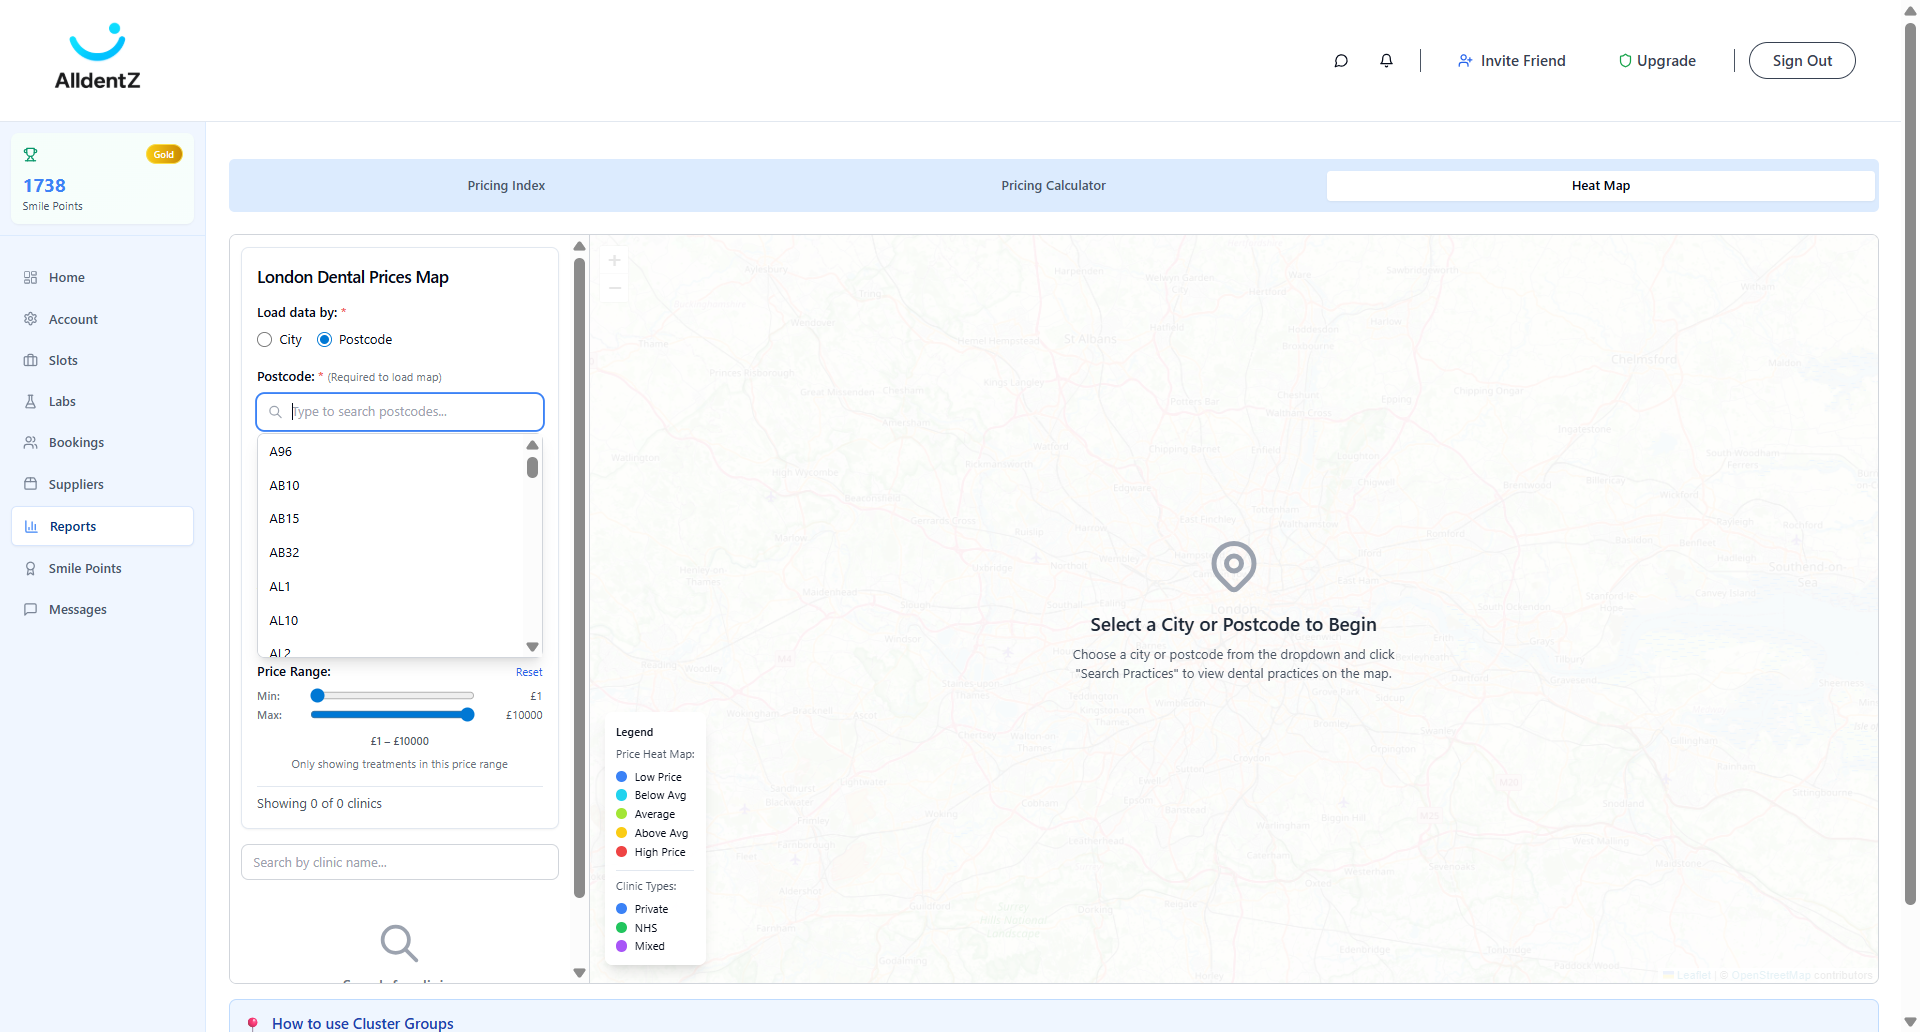Switch to the Pricing Calculator tab
This screenshot has height=1032, width=1920.
pyautogui.click(x=1053, y=186)
